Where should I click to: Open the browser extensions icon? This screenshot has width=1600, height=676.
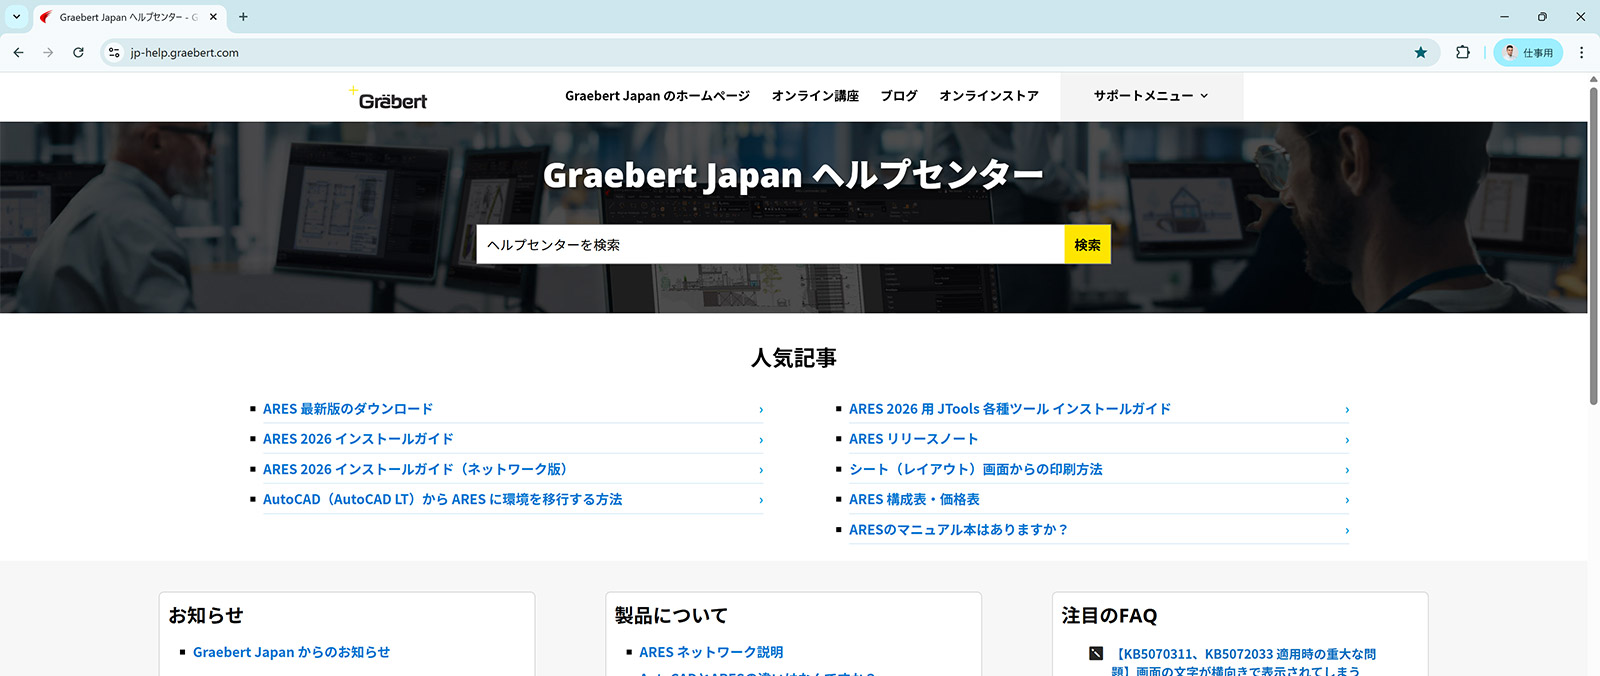(x=1463, y=53)
